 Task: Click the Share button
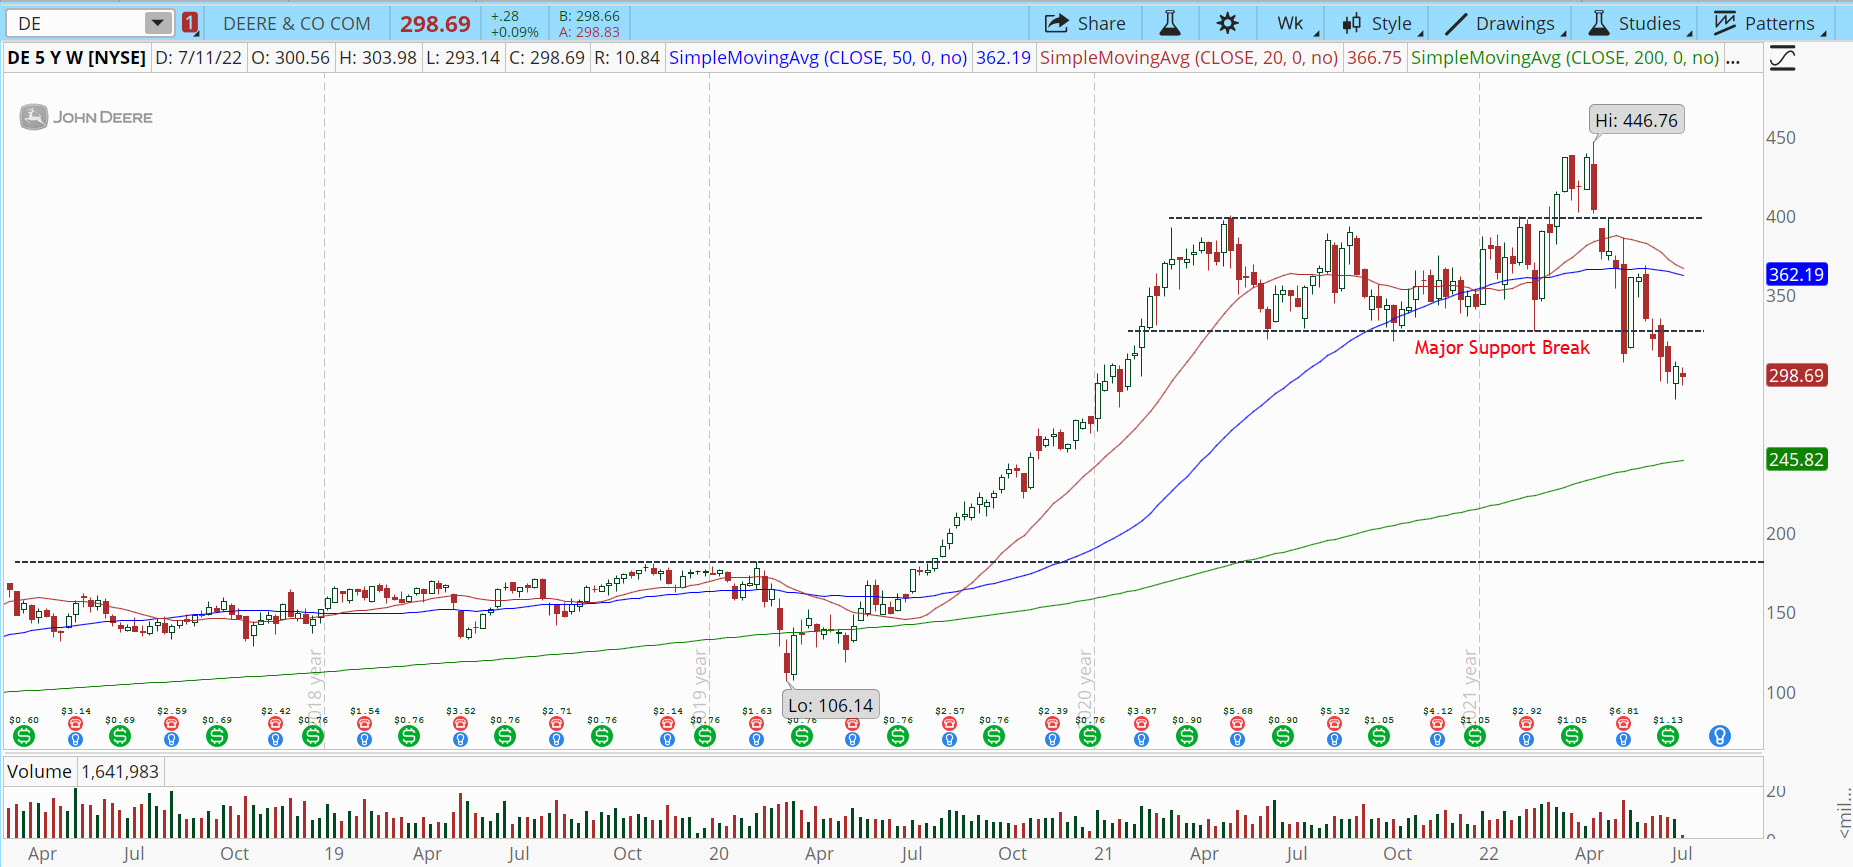[1085, 23]
